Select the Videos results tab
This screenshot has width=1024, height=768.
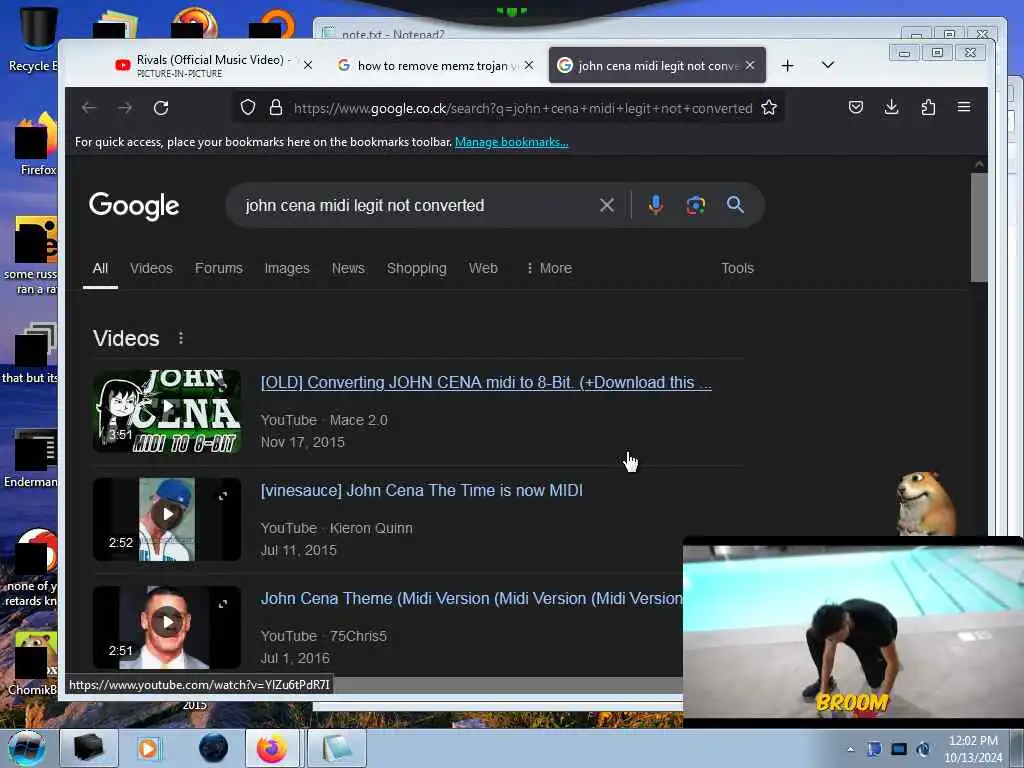[152, 268]
